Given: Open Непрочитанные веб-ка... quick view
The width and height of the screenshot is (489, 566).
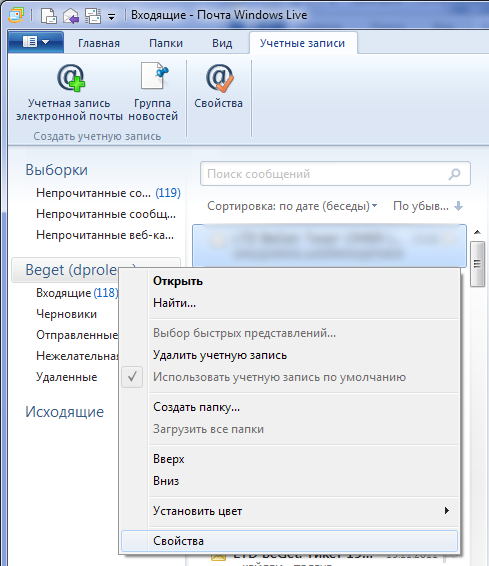Looking at the screenshot, I should 105,235.
